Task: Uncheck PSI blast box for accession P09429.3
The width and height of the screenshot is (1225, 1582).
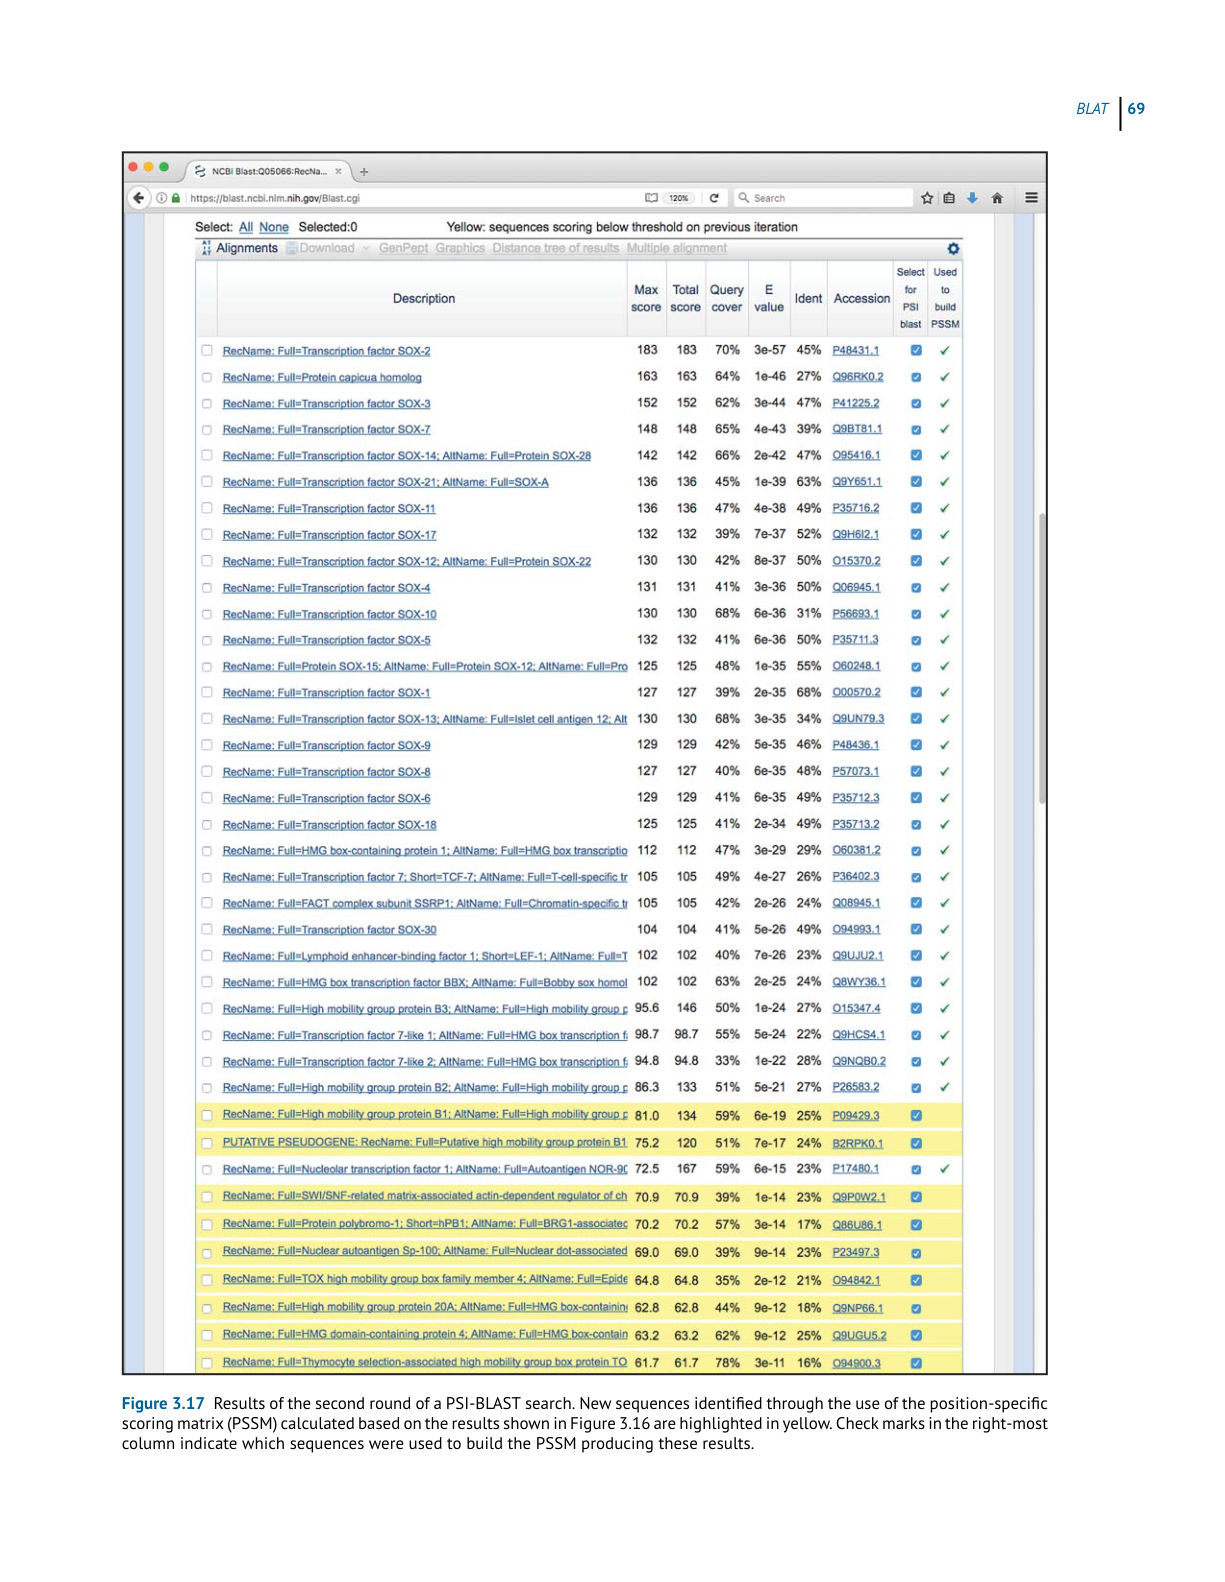Action: point(916,1116)
